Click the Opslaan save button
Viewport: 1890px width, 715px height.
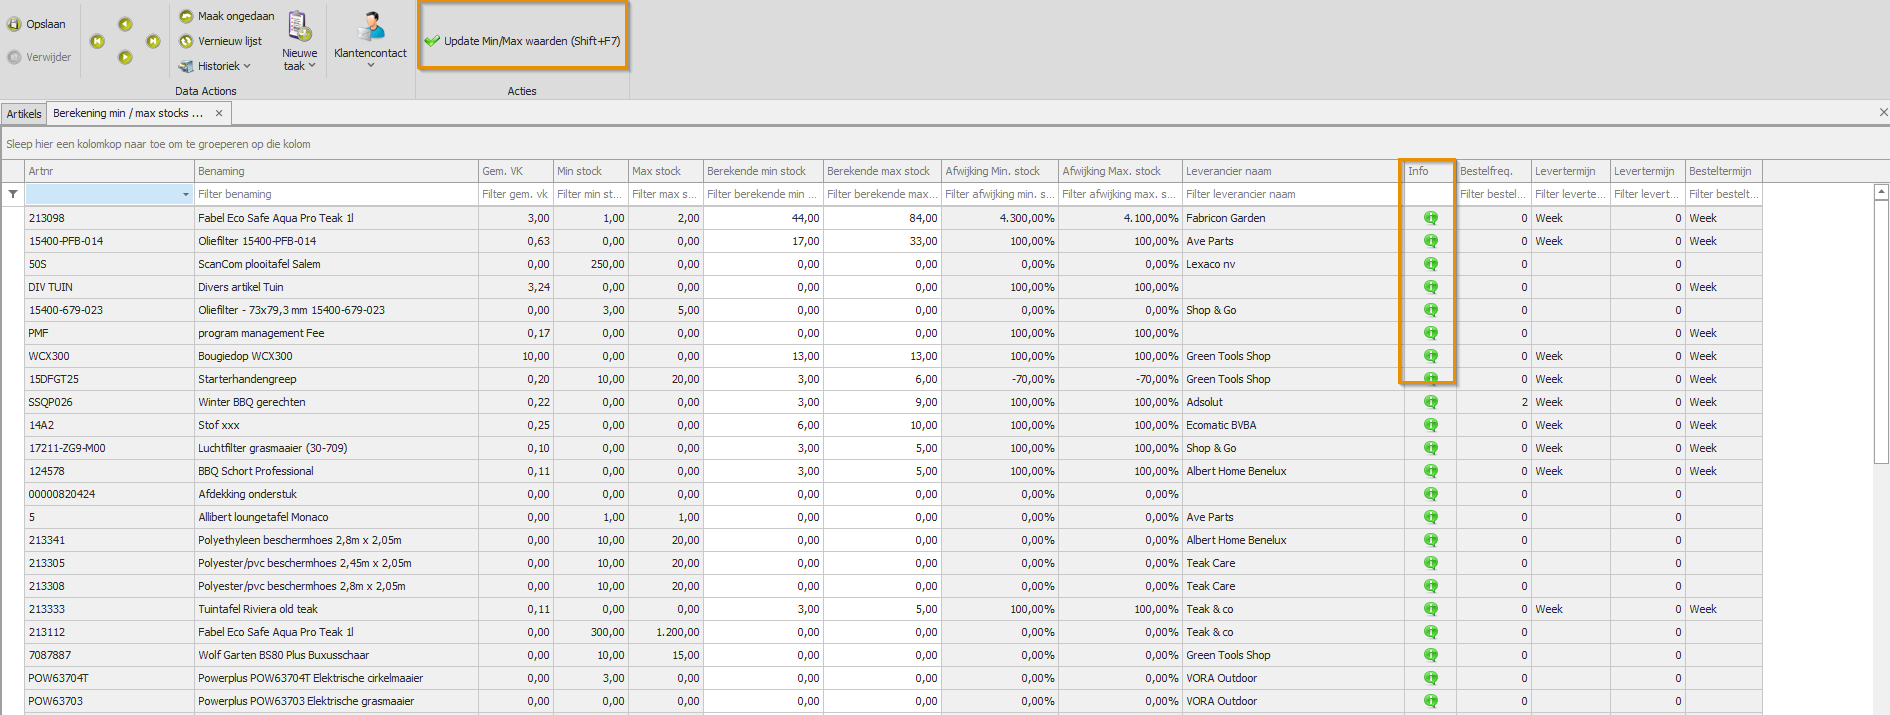tap(37, 24)
